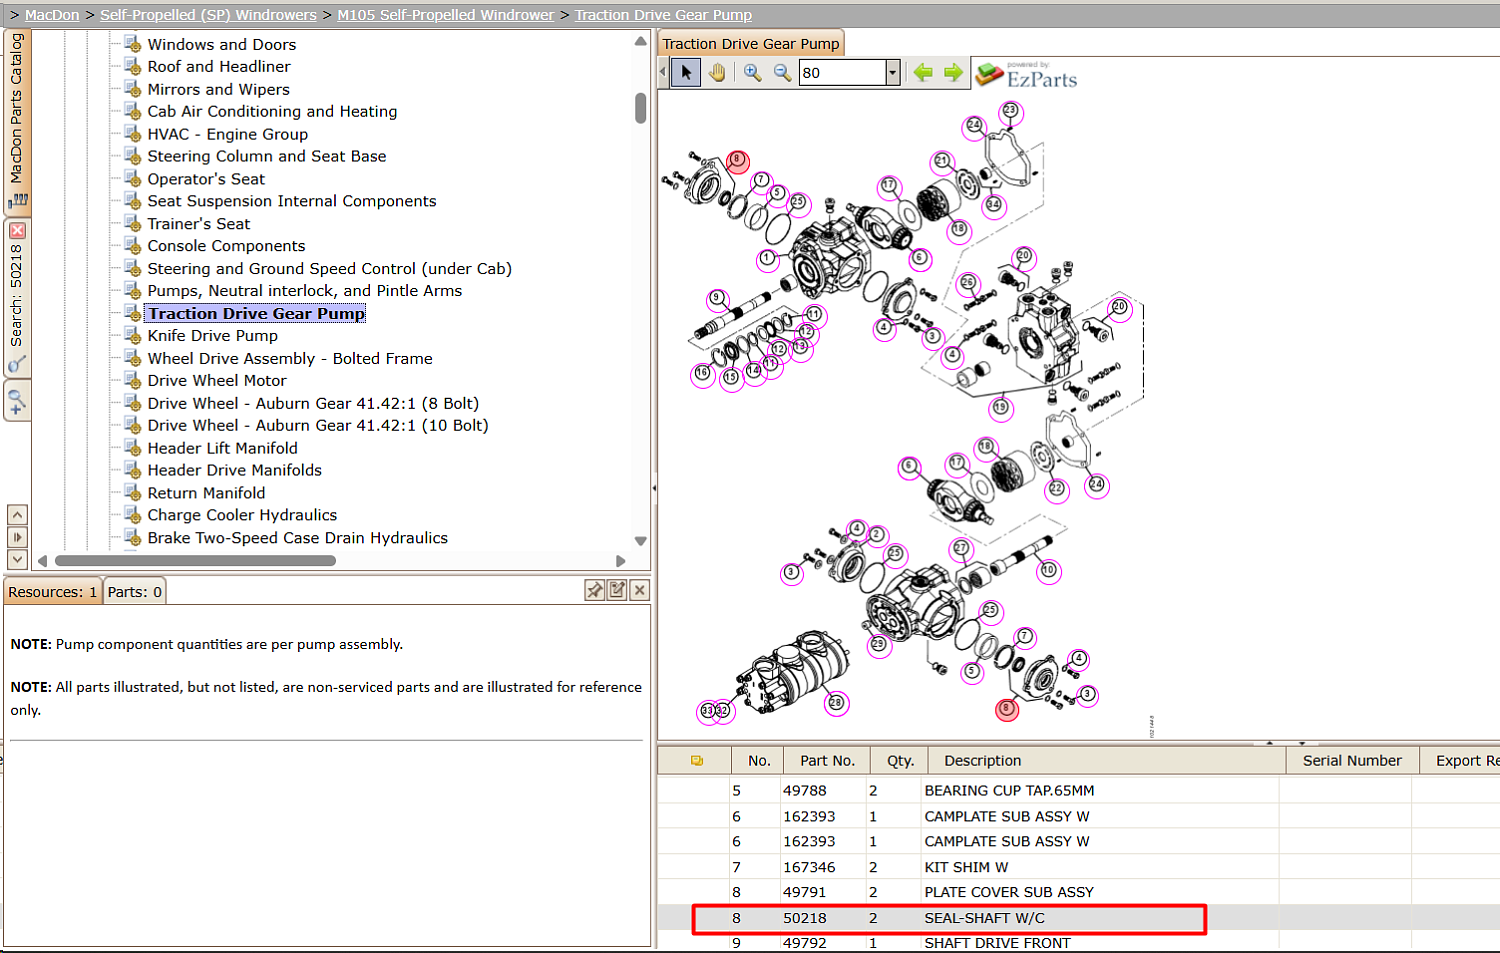Click the page icon beside HVAC - Engine Group
This screenshot has height=953, width=1500.
(132, 134)
